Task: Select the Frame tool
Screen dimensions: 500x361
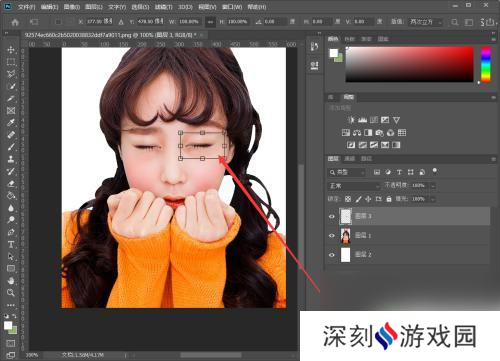Action: 11,111
